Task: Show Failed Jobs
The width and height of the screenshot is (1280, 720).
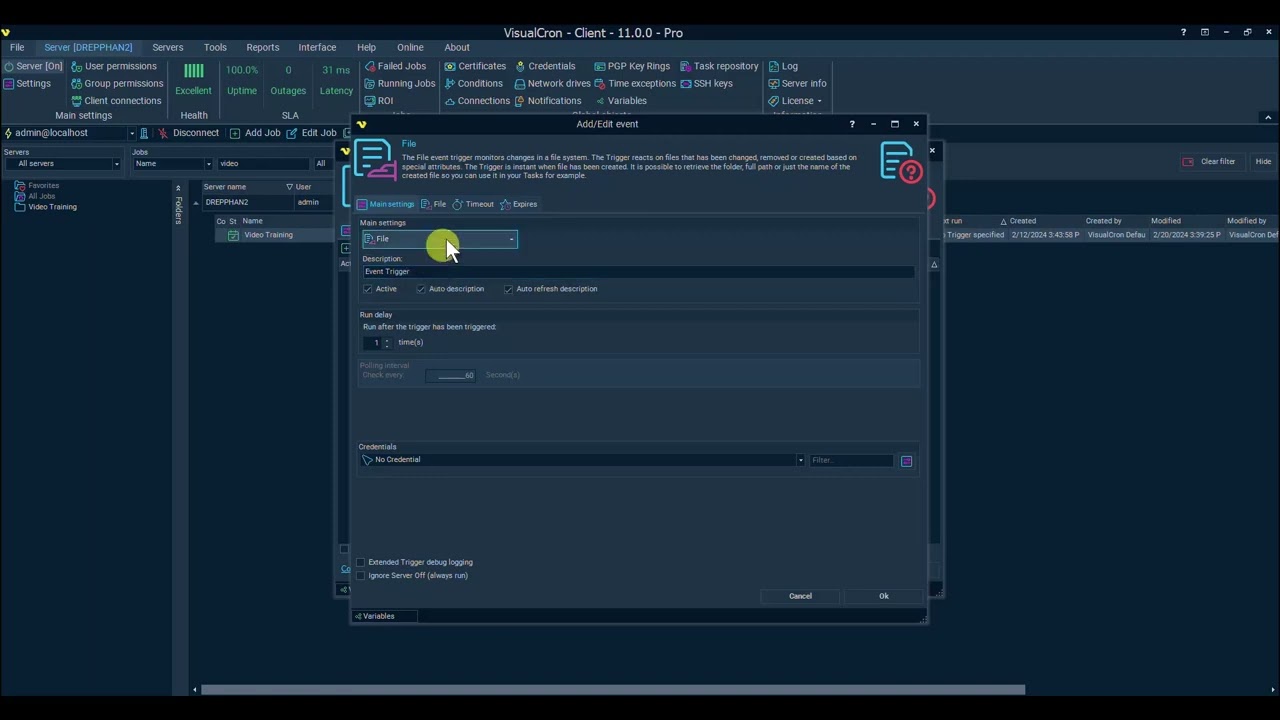Action: (395, 66)
